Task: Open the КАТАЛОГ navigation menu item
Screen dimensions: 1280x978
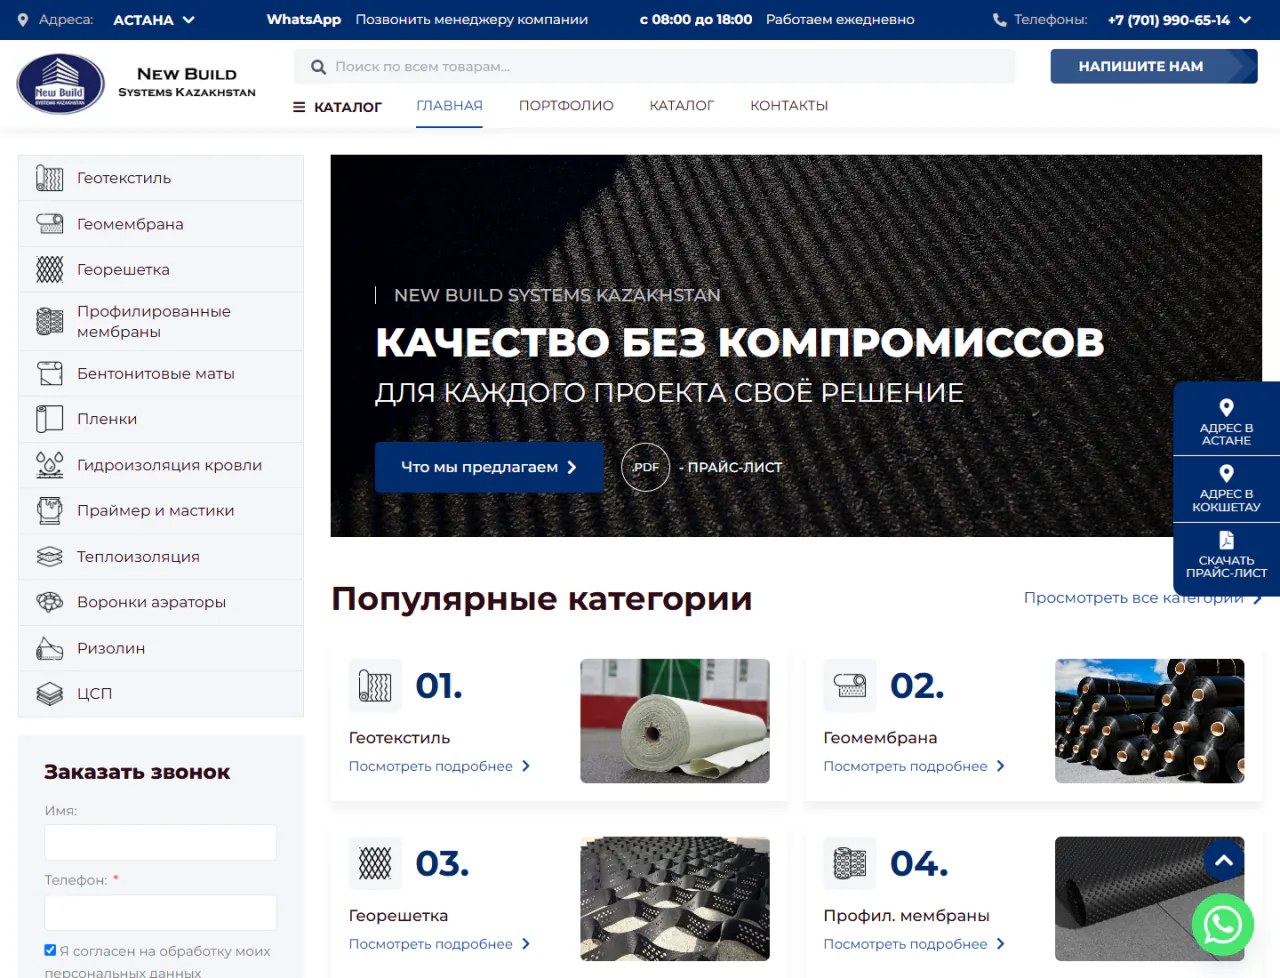Action: 682,106
